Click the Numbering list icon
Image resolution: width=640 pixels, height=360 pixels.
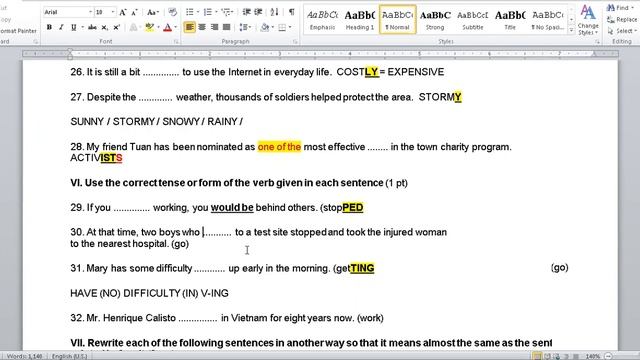[x=207, y=12]
